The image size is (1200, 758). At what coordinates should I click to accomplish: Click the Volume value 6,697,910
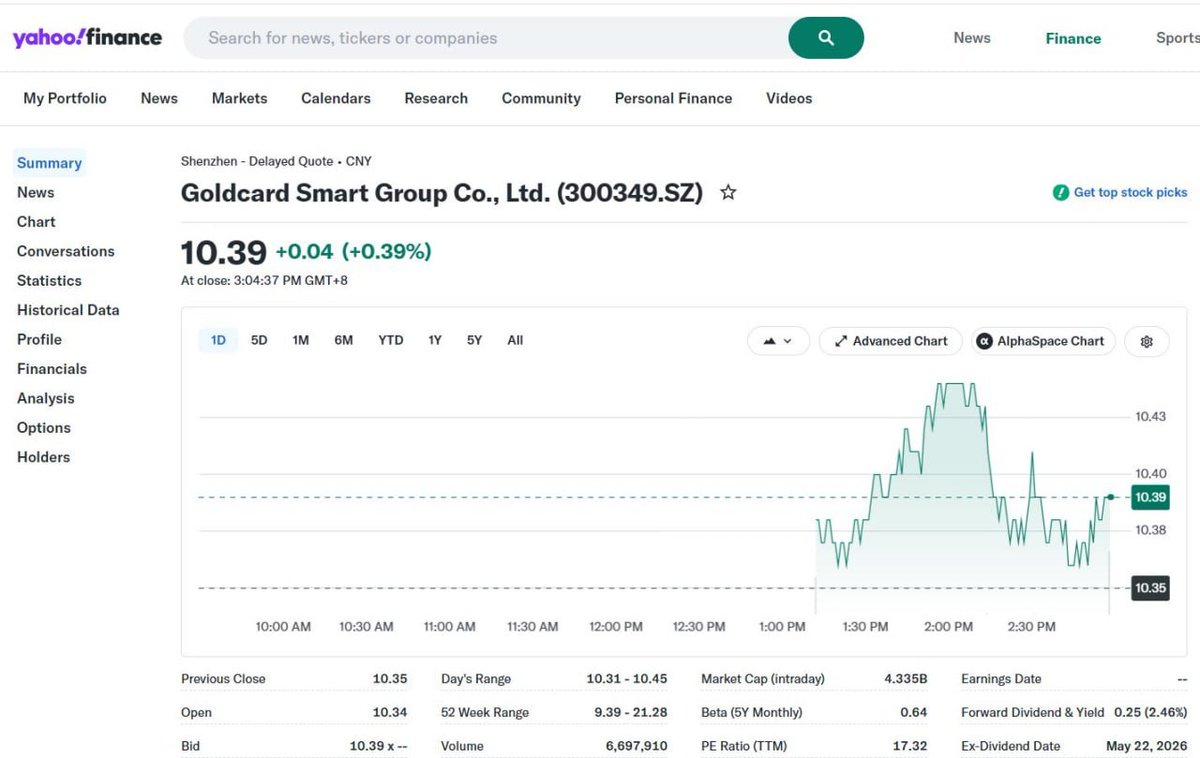[x=637, y=746]
